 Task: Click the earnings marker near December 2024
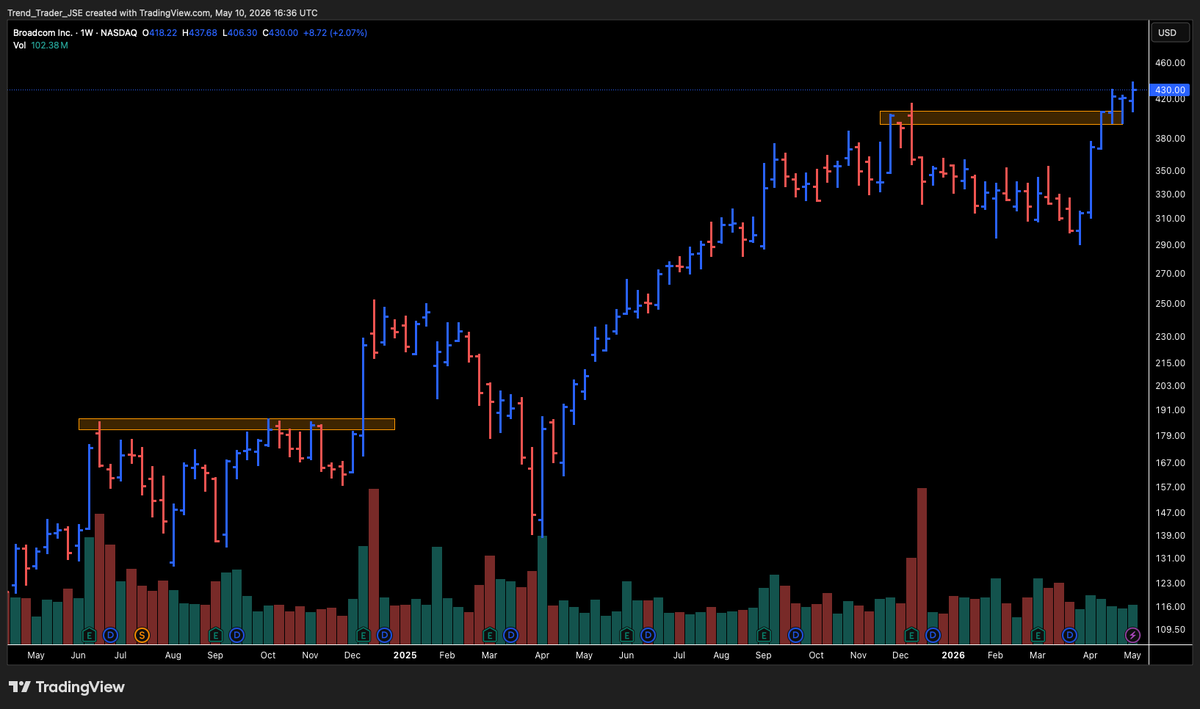click(363, 634)
